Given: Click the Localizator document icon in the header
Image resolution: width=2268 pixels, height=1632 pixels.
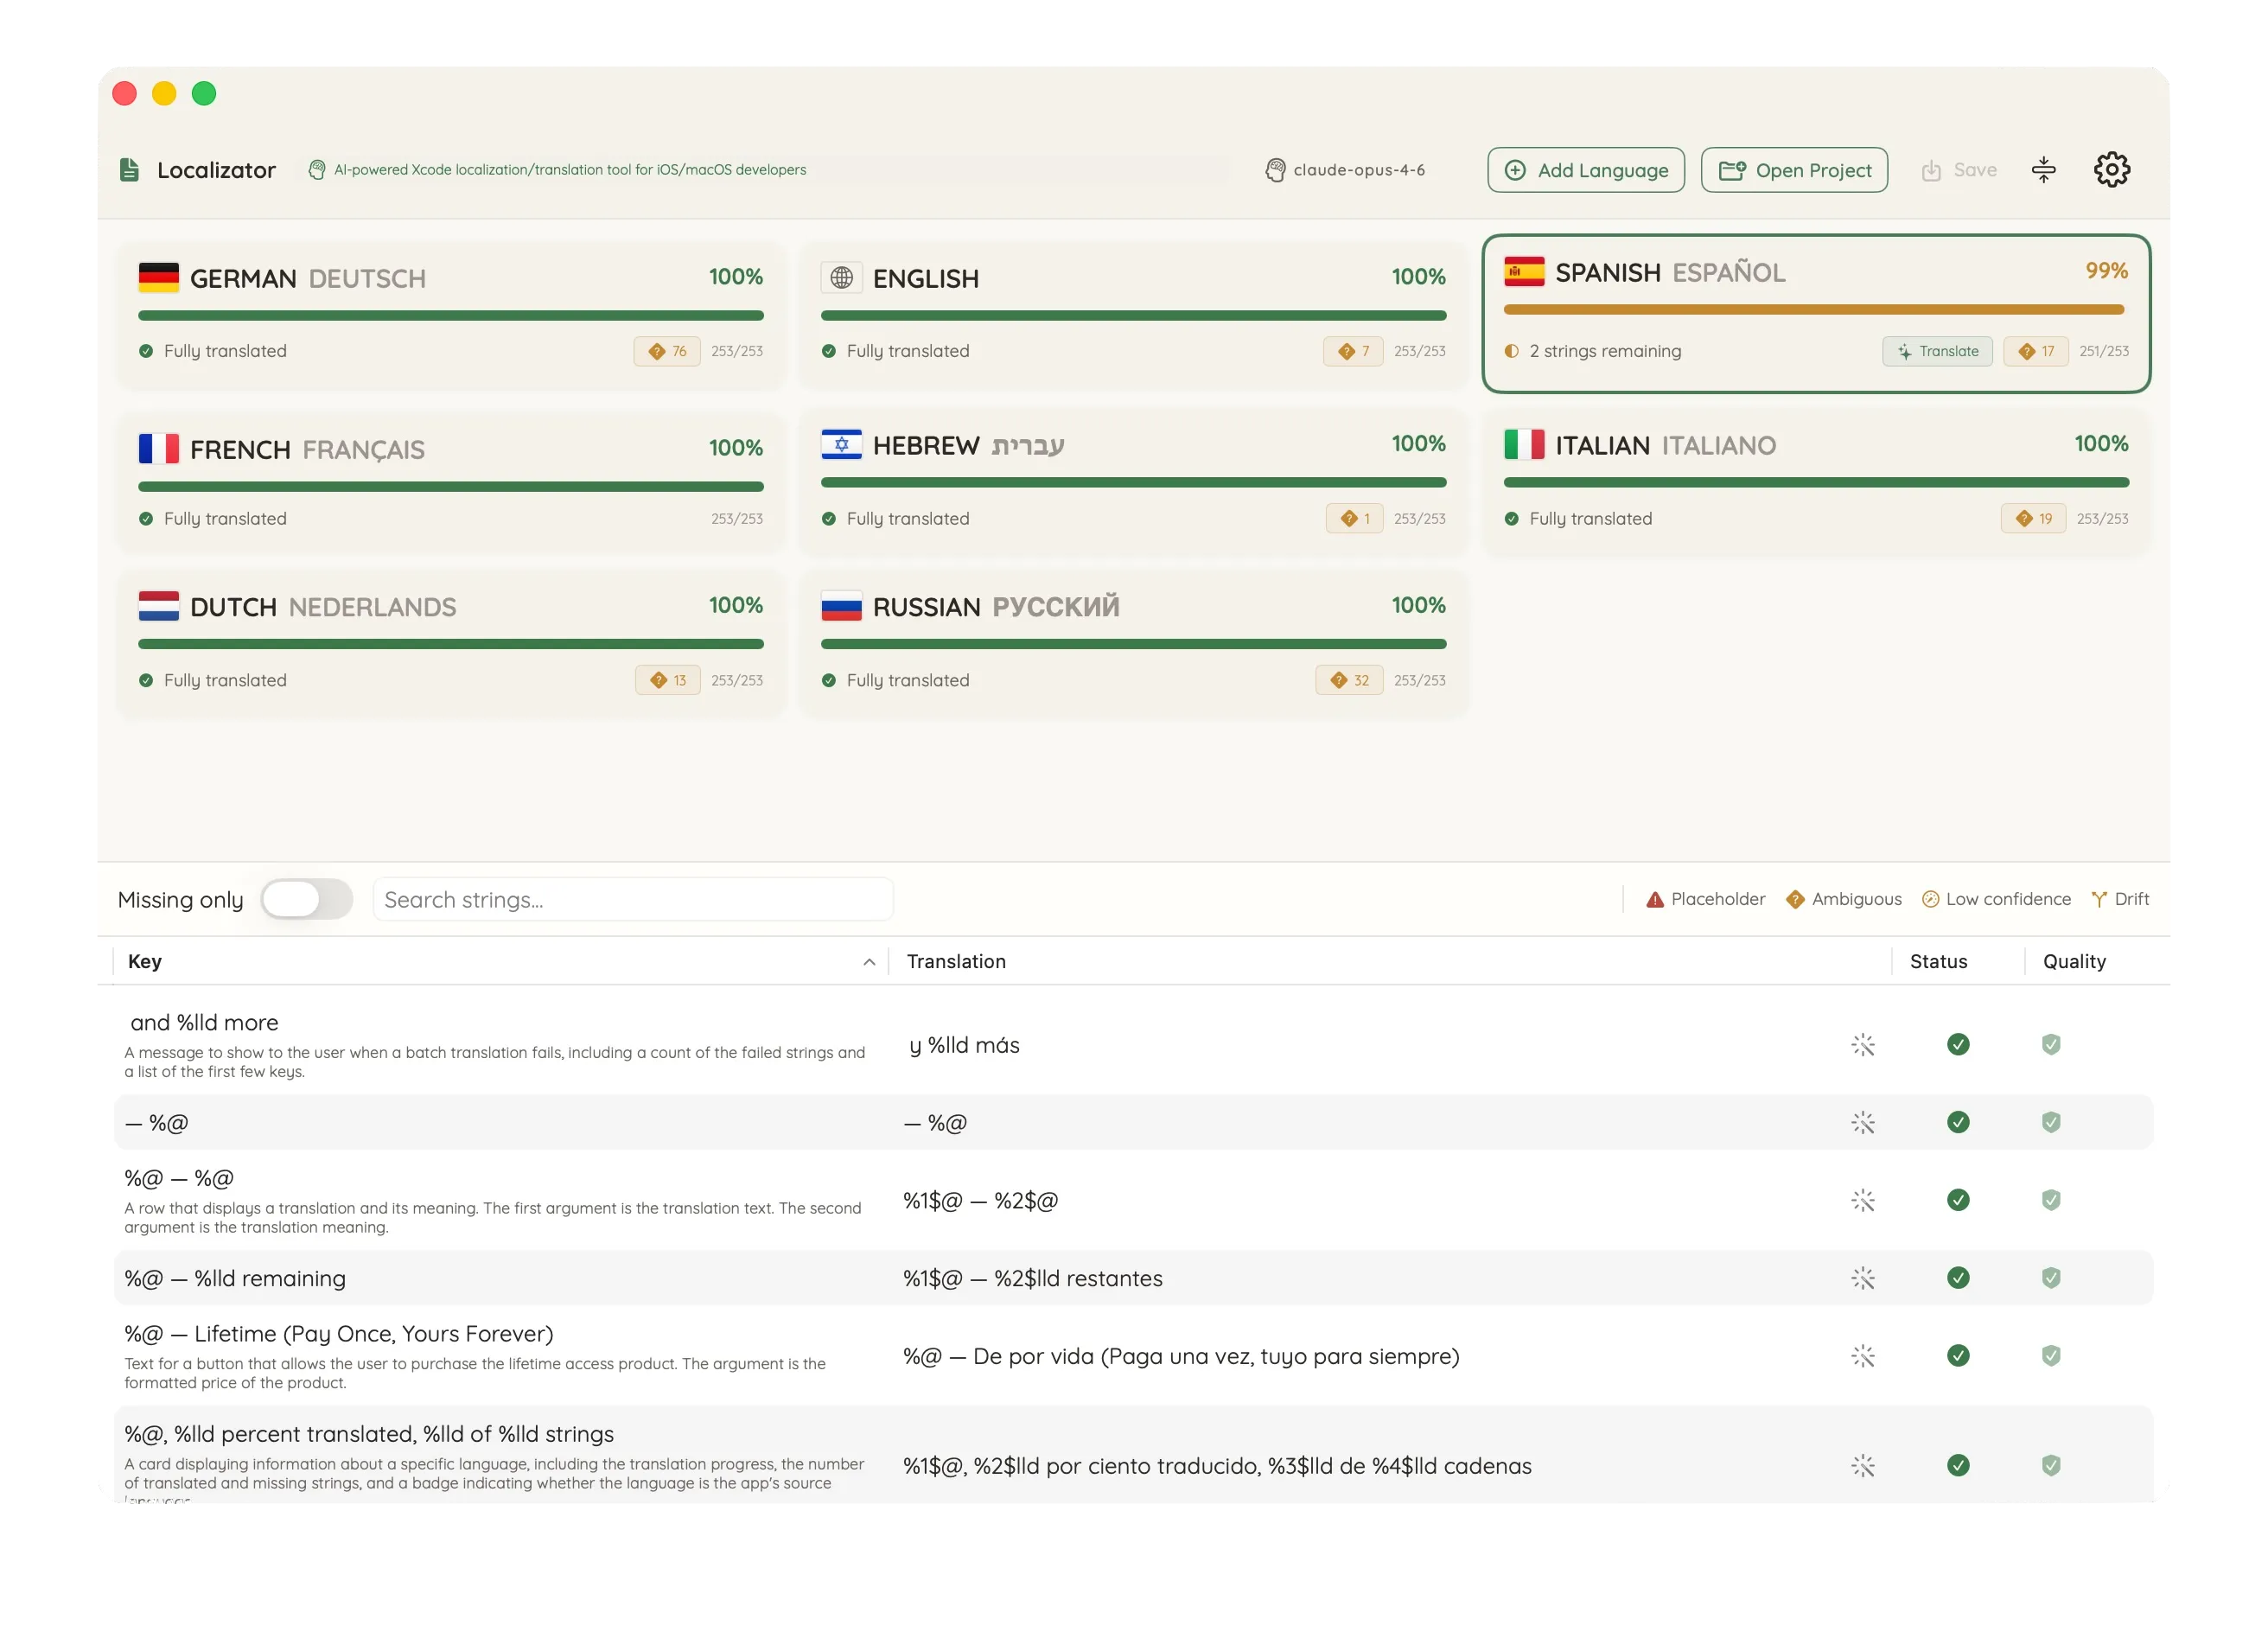Looking at the screenshot, I should point(129,169).
